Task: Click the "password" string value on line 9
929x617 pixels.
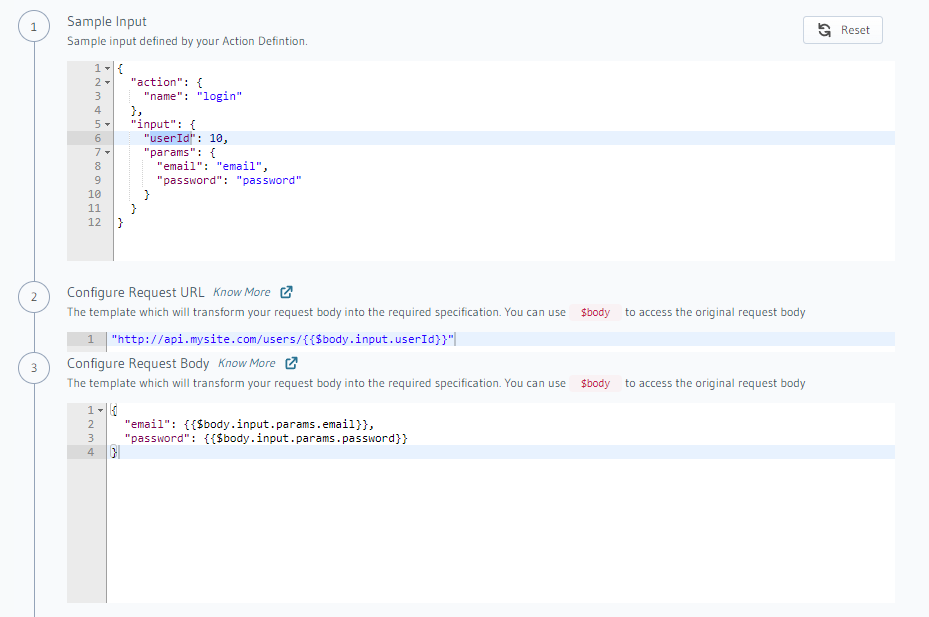Action: 268,180
